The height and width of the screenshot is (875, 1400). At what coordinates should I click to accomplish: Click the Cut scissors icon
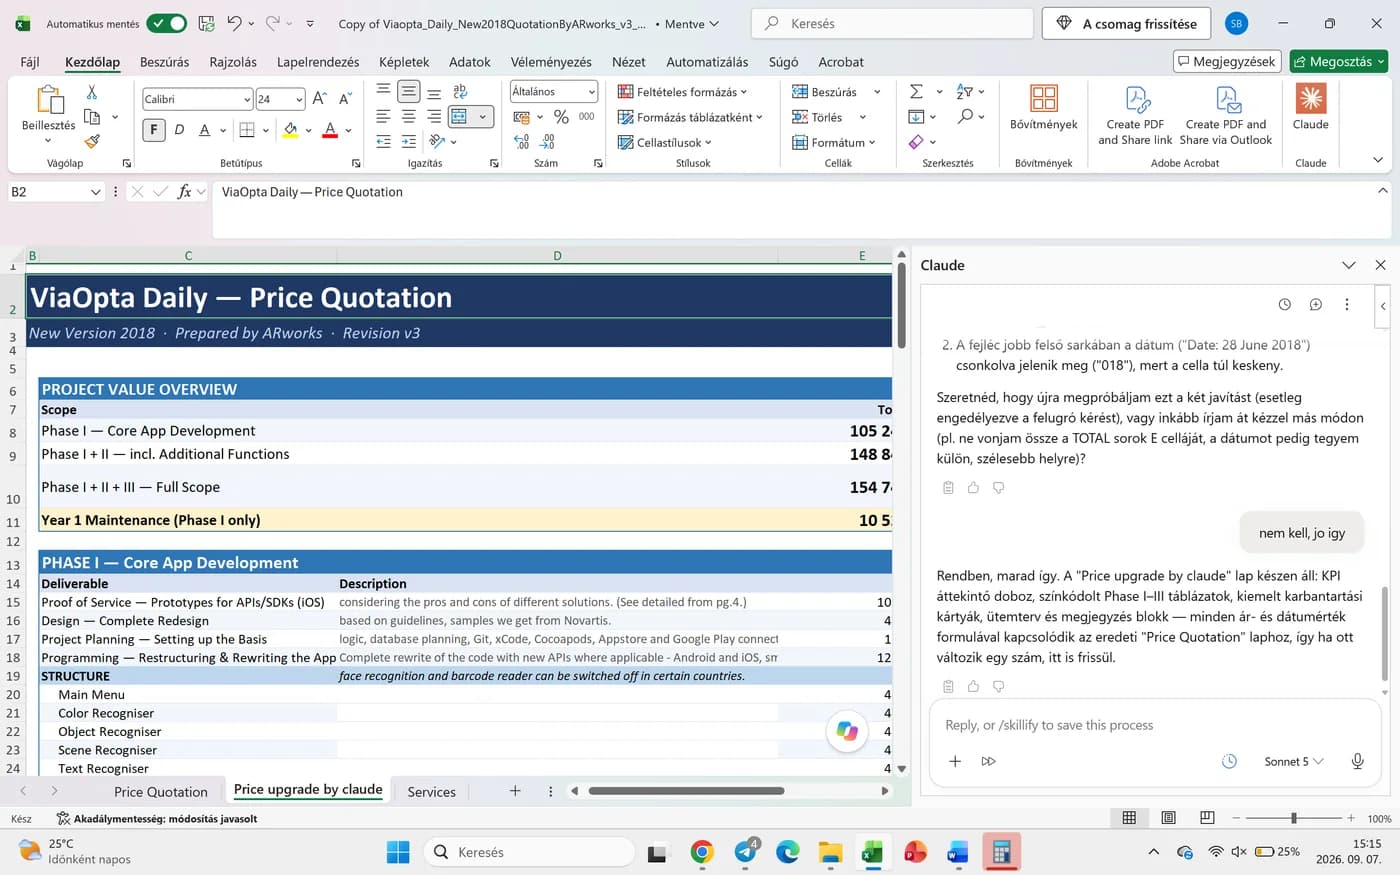(92, 92)
